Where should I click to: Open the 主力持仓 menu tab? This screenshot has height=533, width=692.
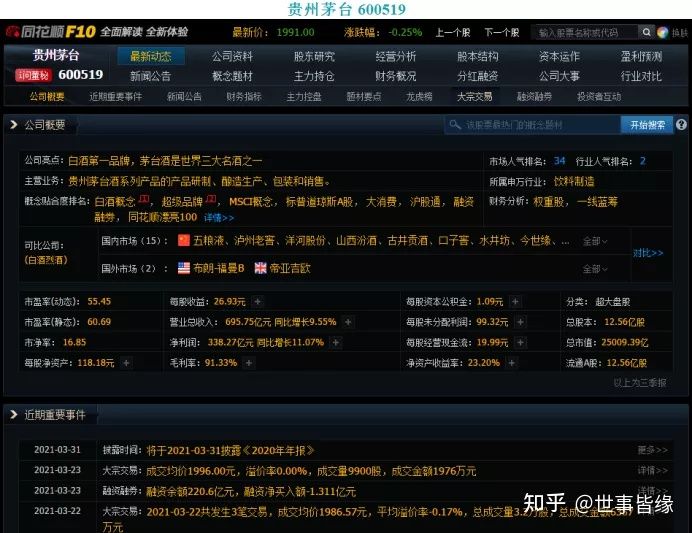pyautogui.click(x=314, y=76)
